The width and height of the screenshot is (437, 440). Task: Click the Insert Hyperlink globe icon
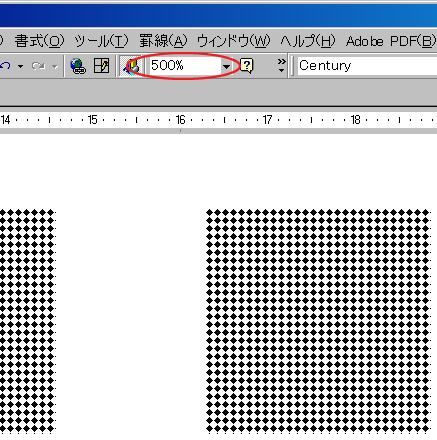(78, 66)
